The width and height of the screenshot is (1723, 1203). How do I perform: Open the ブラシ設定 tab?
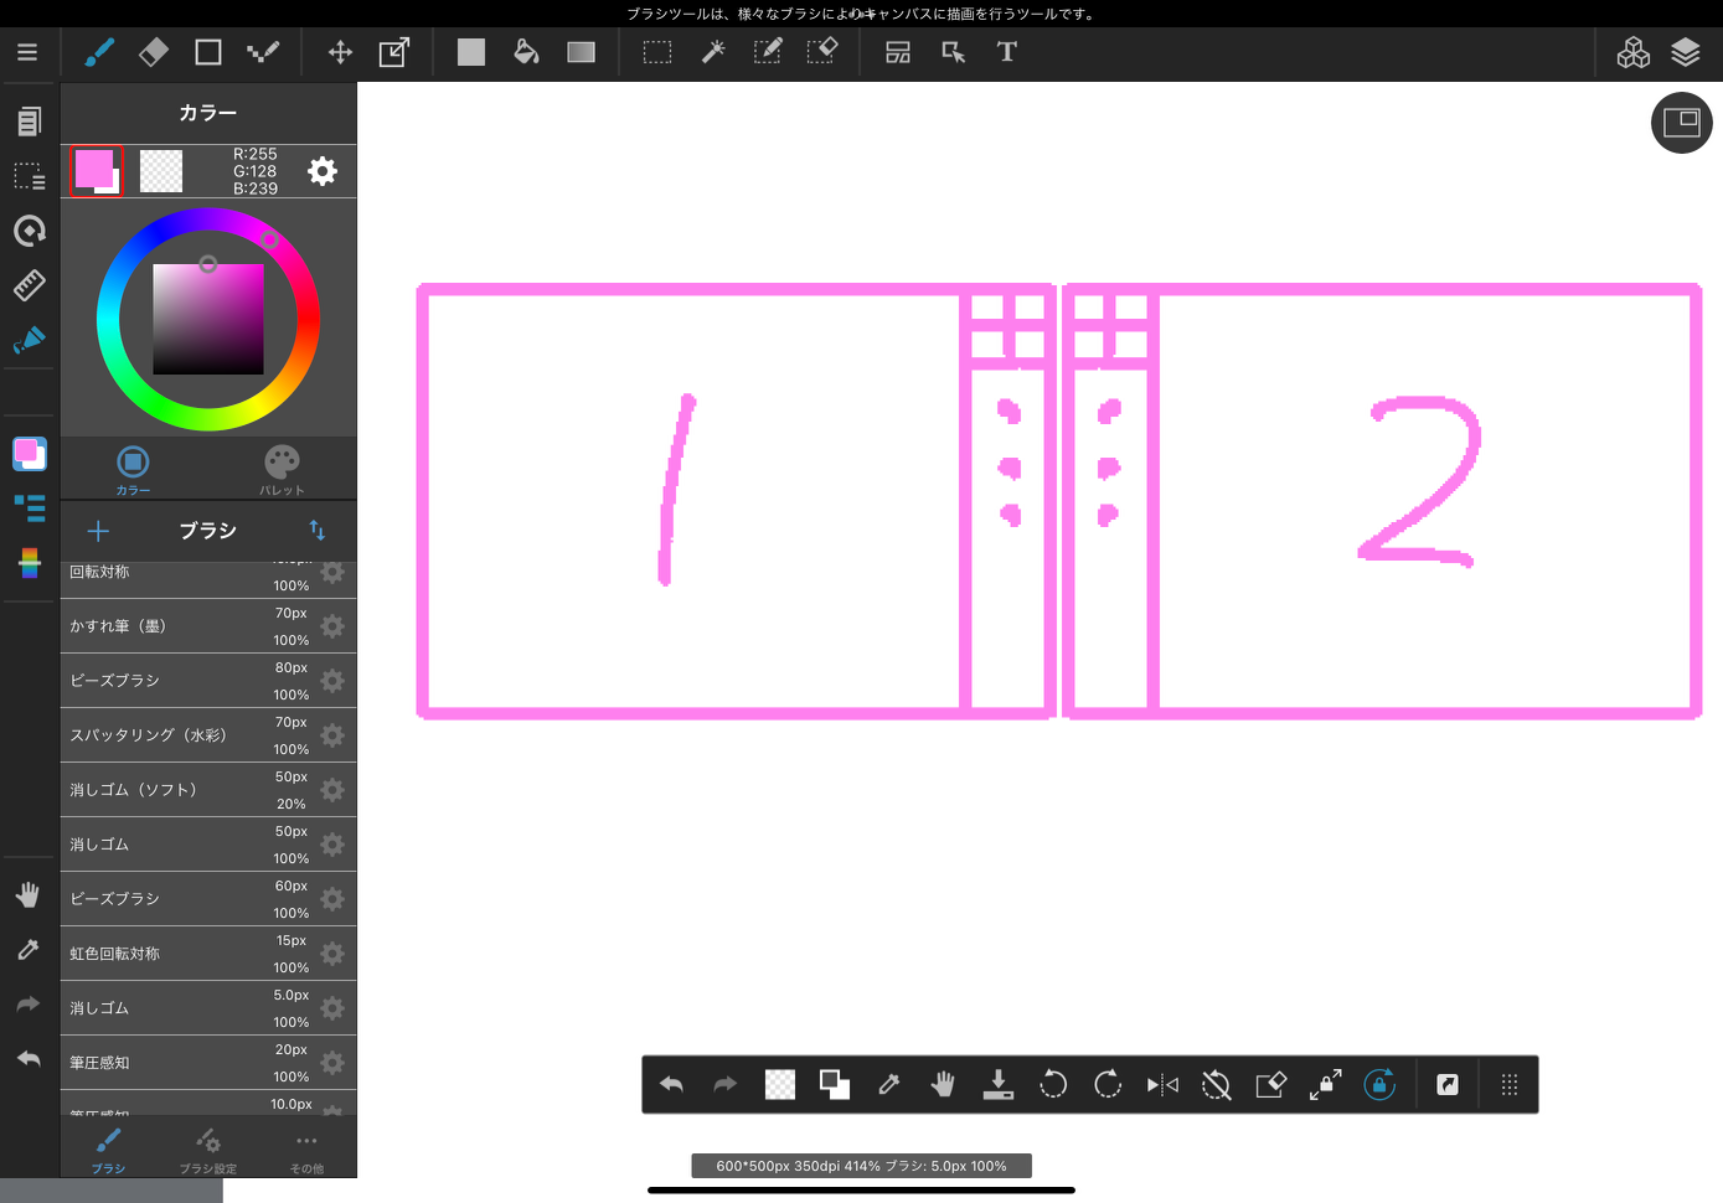(x=208, y=1149)
